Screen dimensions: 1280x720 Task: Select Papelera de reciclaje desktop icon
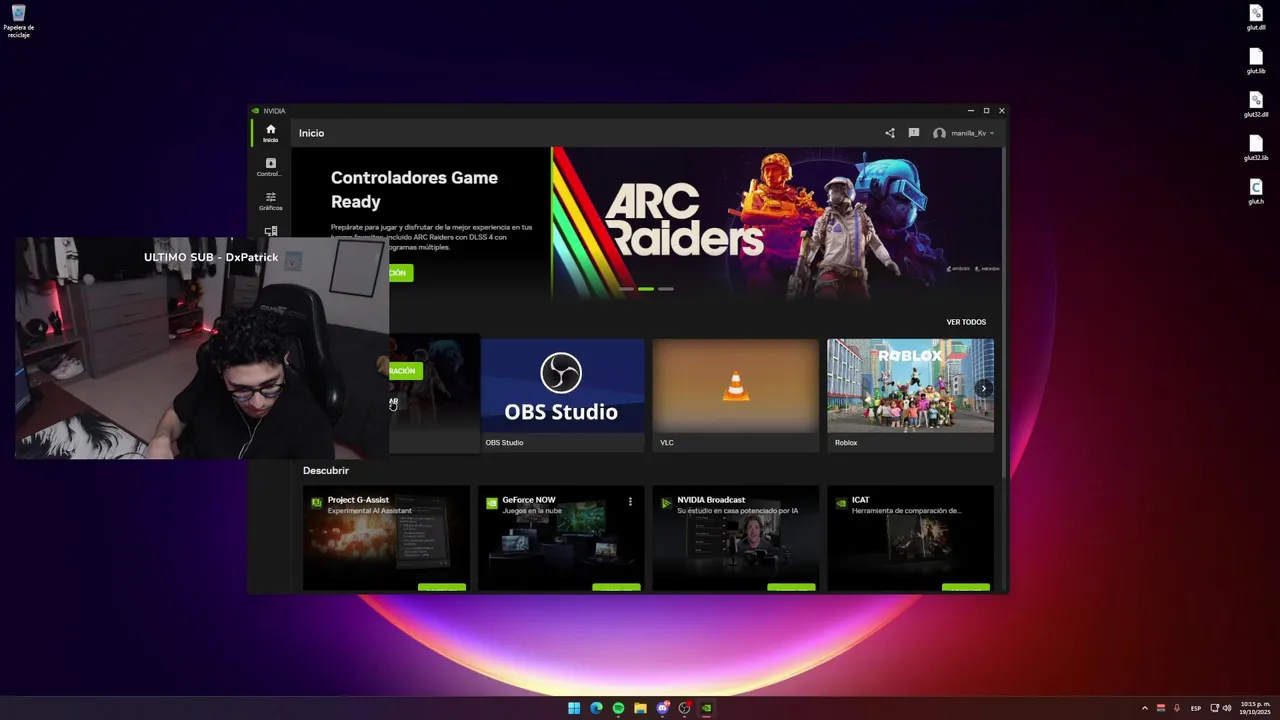click(x=18, y=21)
